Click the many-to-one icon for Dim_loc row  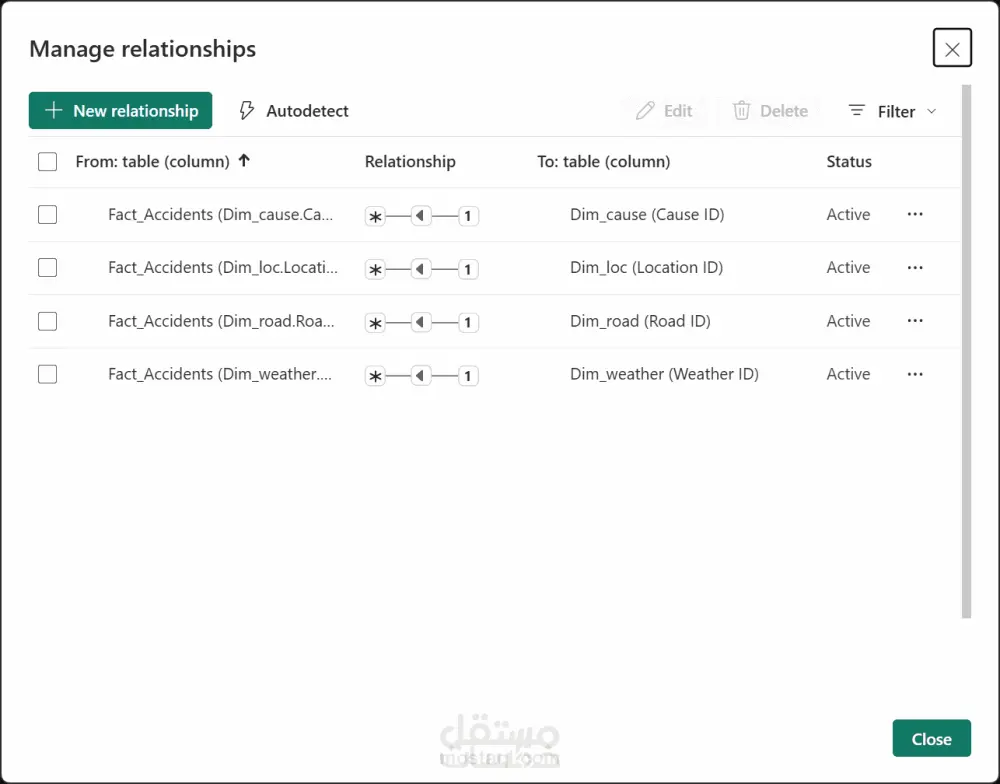pos(422,269)
